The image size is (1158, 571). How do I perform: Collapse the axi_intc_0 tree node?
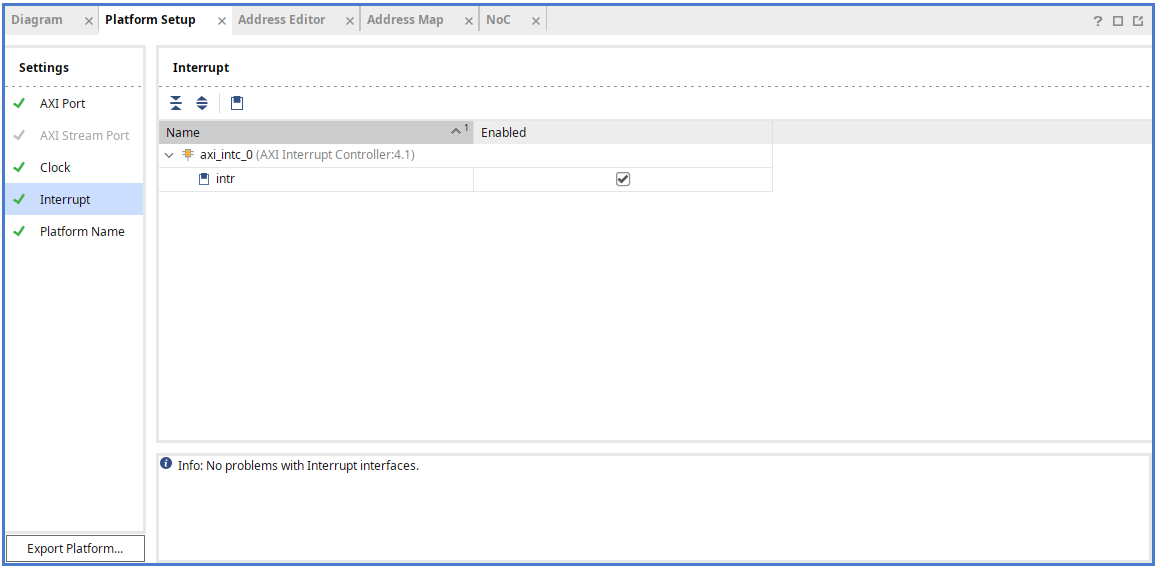tap(169, 156)
